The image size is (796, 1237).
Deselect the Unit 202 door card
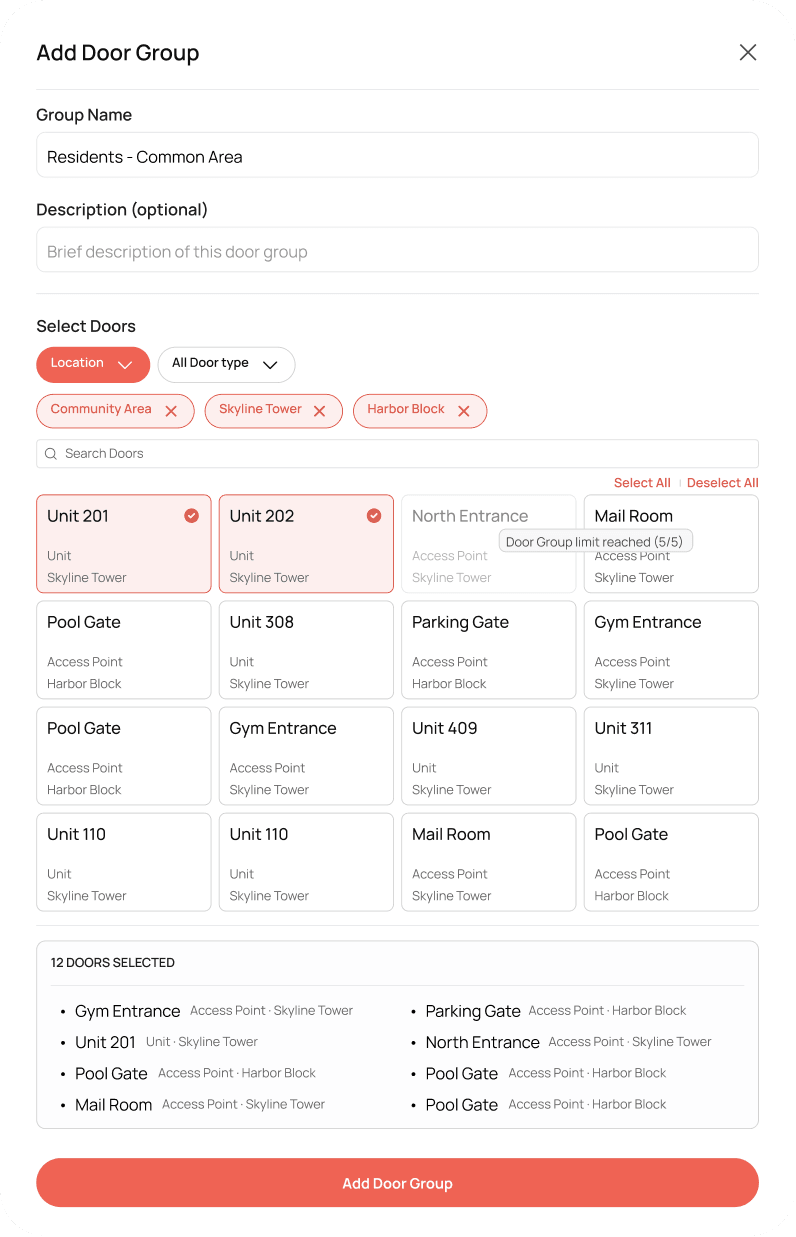(x=306, y=544)
